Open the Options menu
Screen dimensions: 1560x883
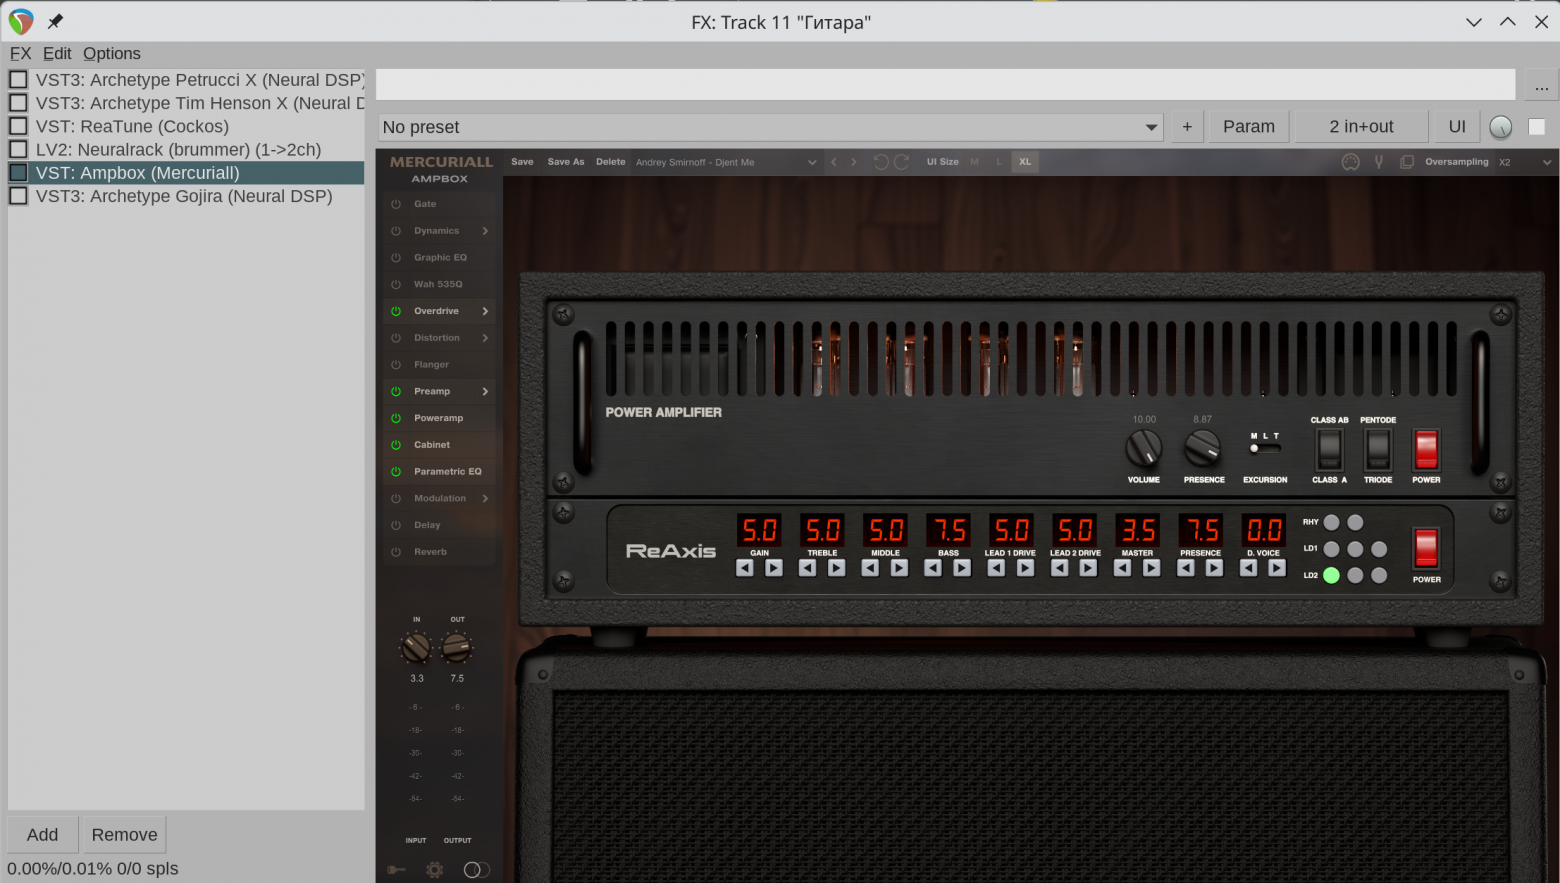(112, 53)
